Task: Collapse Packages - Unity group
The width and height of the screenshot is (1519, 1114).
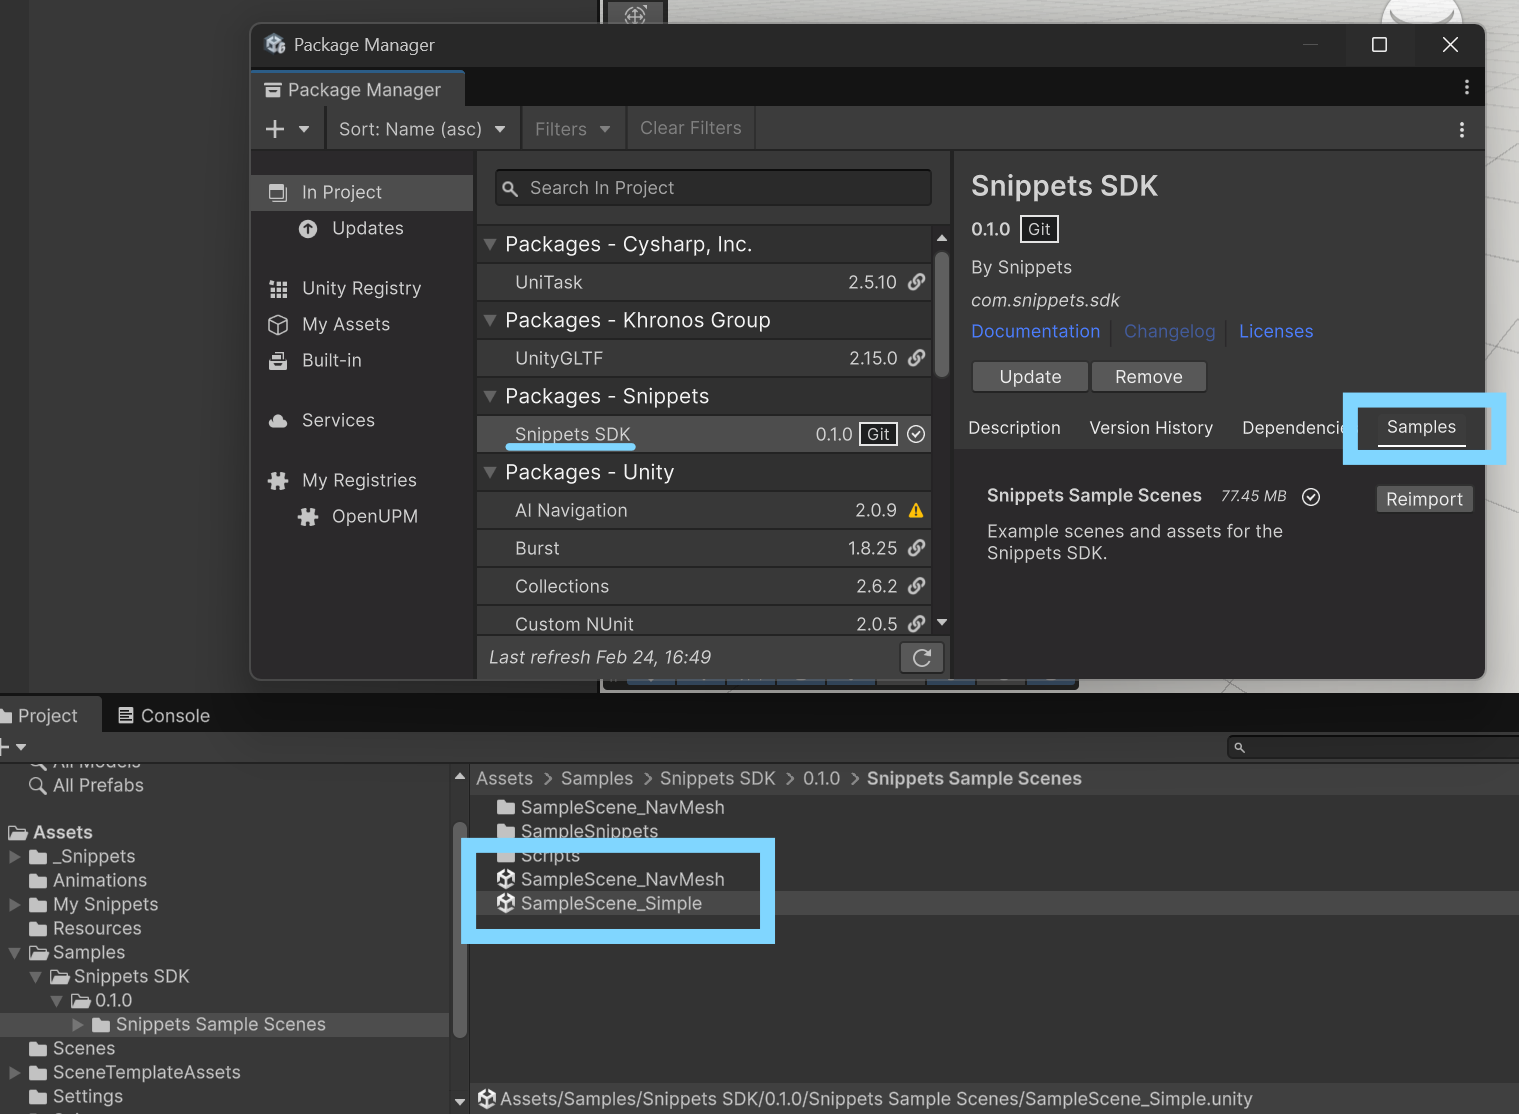Action: [x=490, y=472]
